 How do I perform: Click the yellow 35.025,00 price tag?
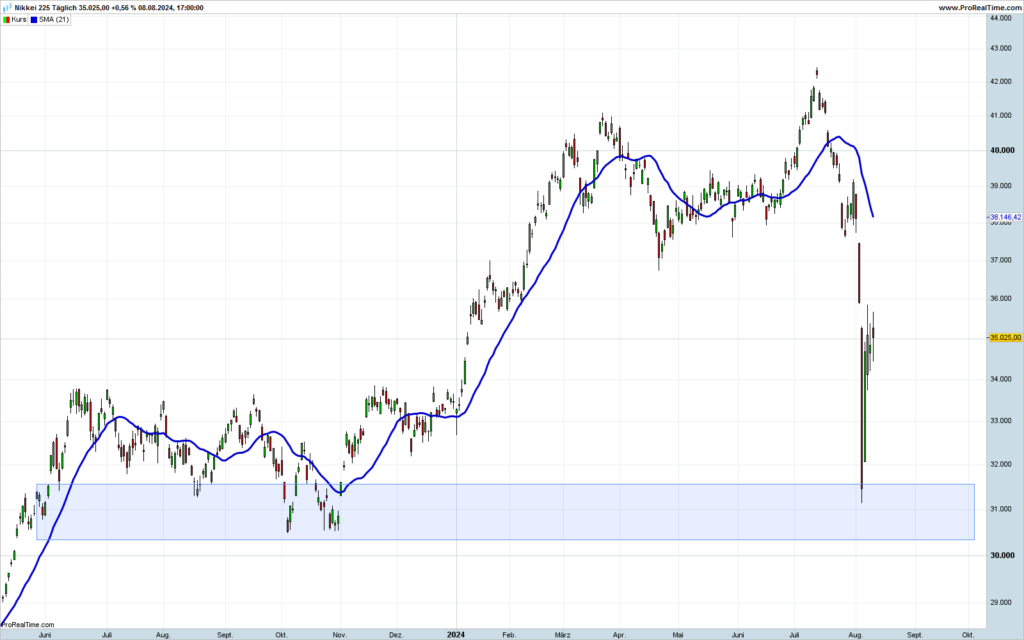1005,338
